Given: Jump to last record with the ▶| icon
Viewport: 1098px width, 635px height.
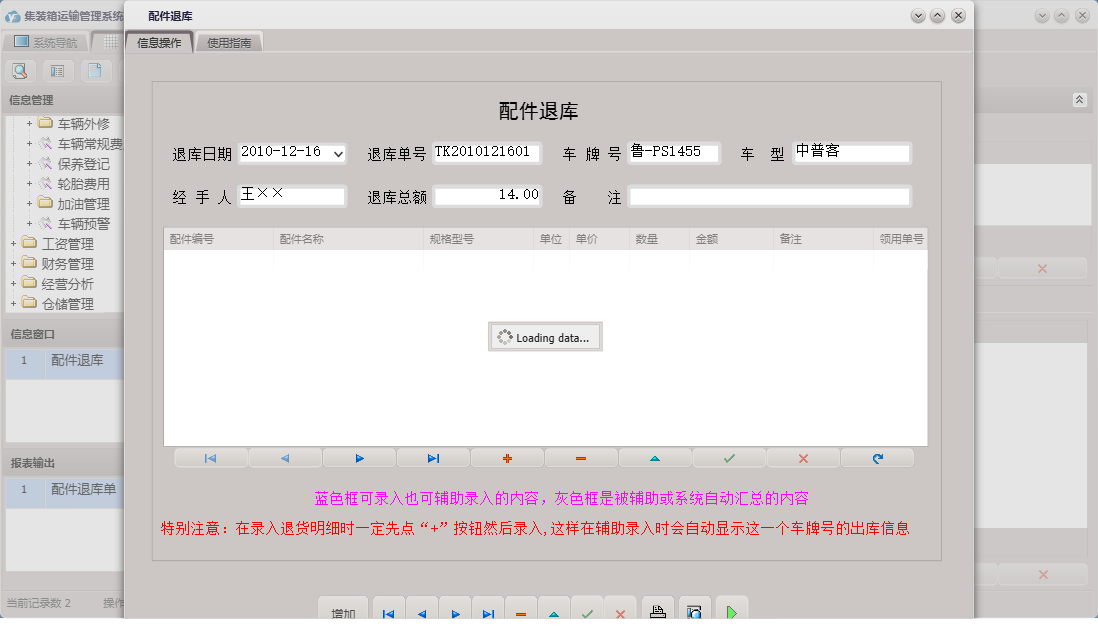Looking at the screenshot, I should (433, 457).
